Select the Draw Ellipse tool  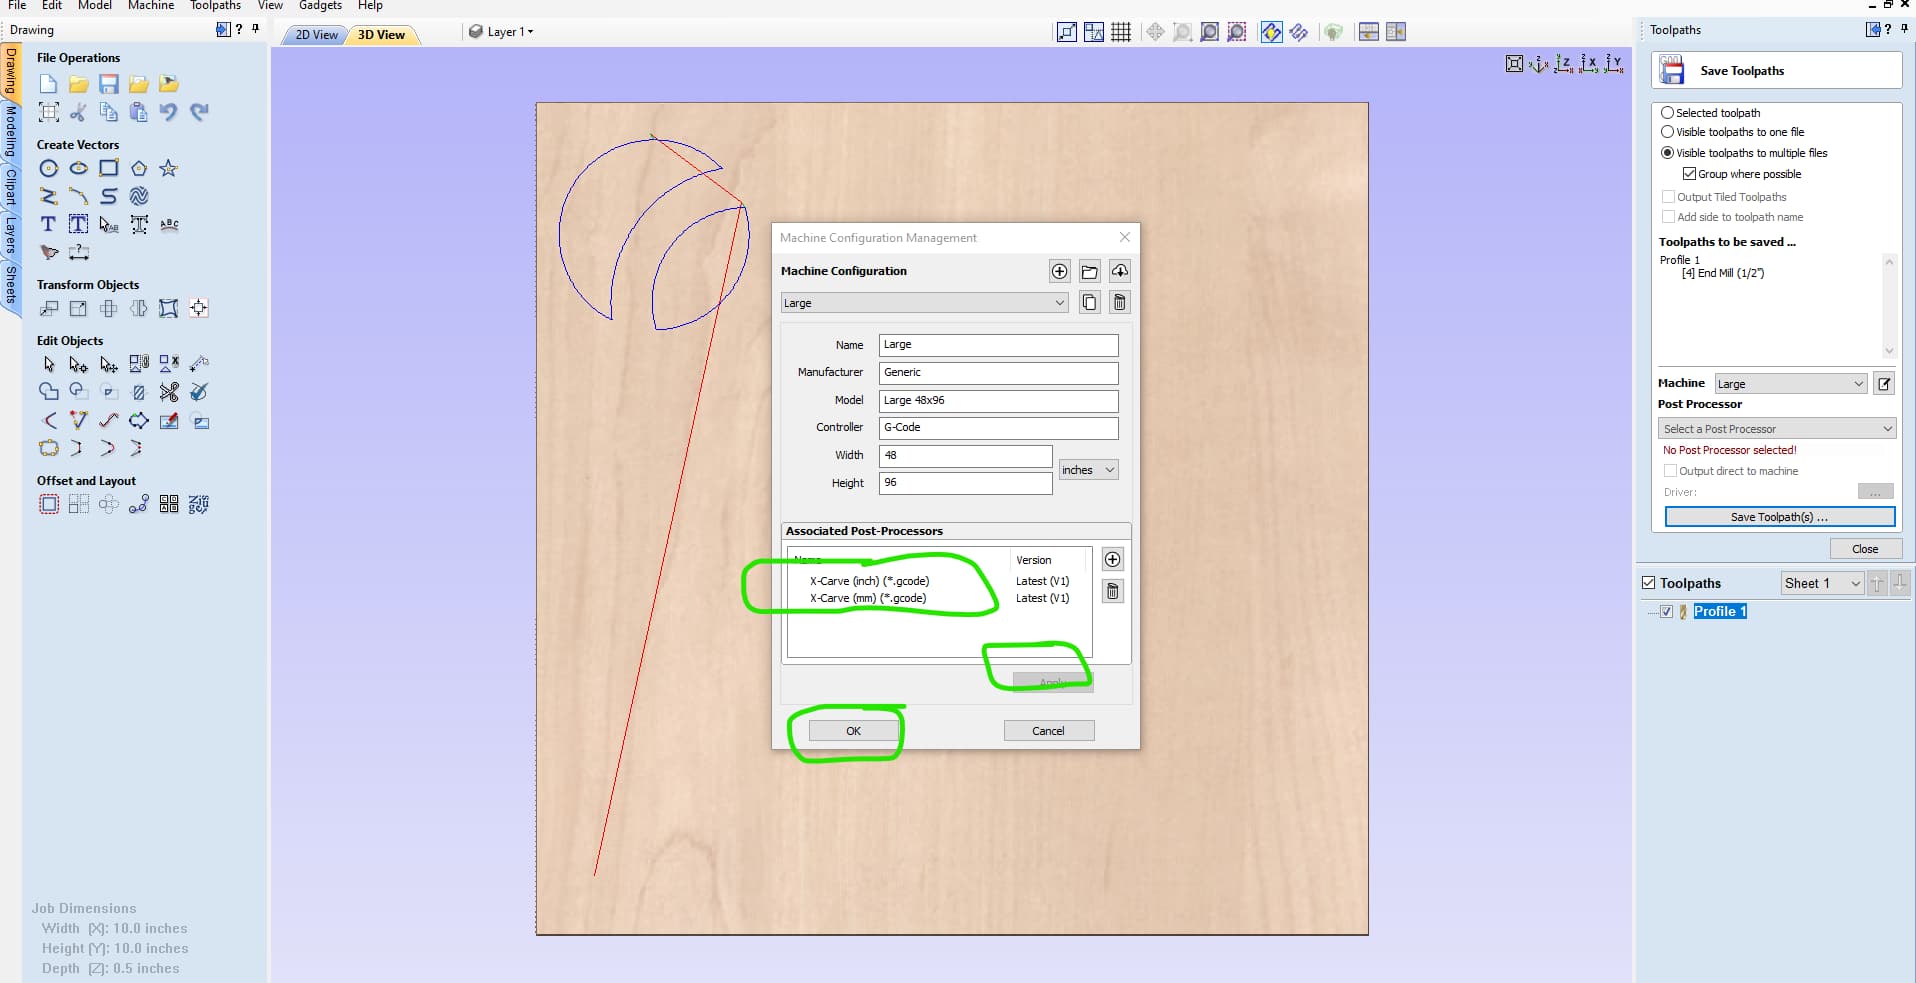[78, 168]
